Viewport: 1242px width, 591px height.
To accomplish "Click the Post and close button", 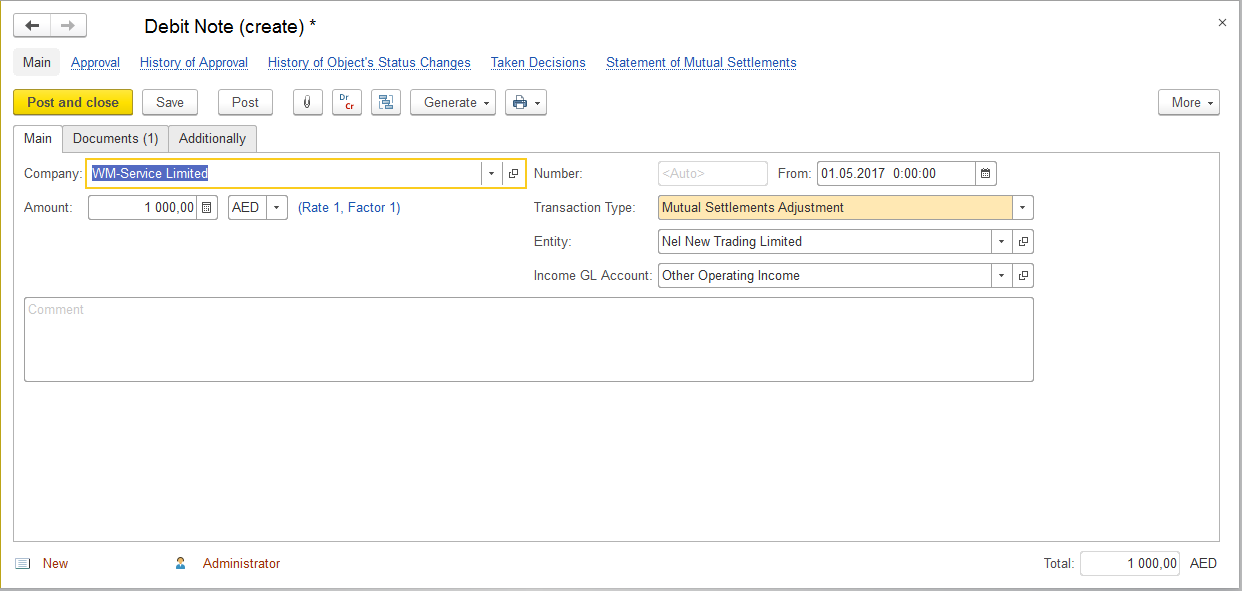I will click(x=73, y=102).
